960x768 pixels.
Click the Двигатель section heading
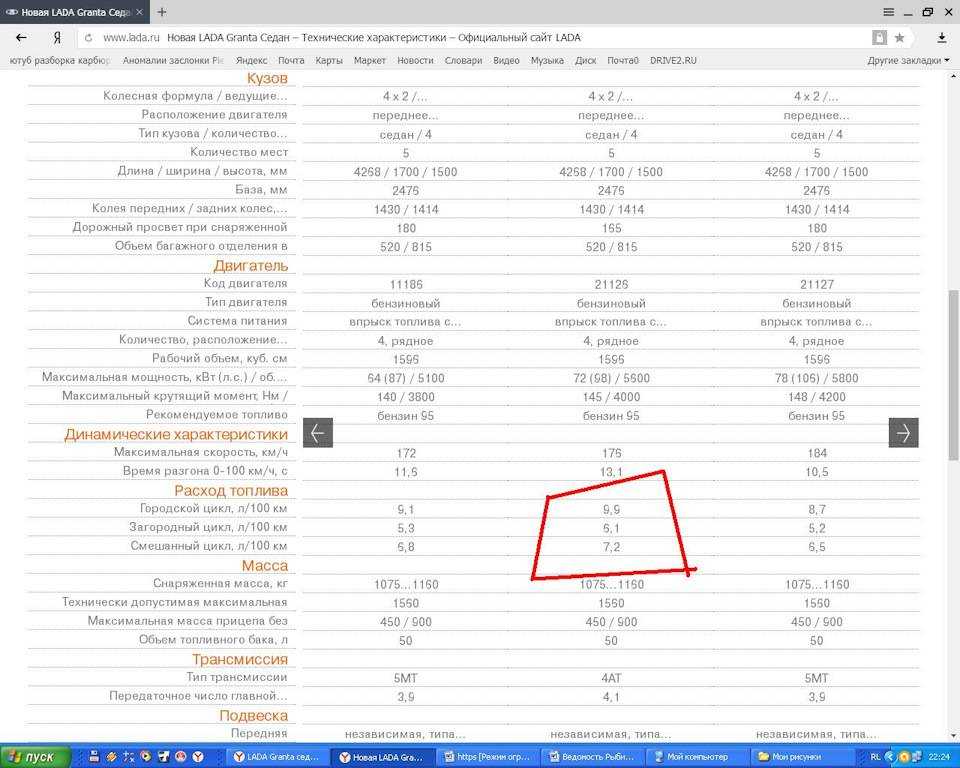point(250,266)
